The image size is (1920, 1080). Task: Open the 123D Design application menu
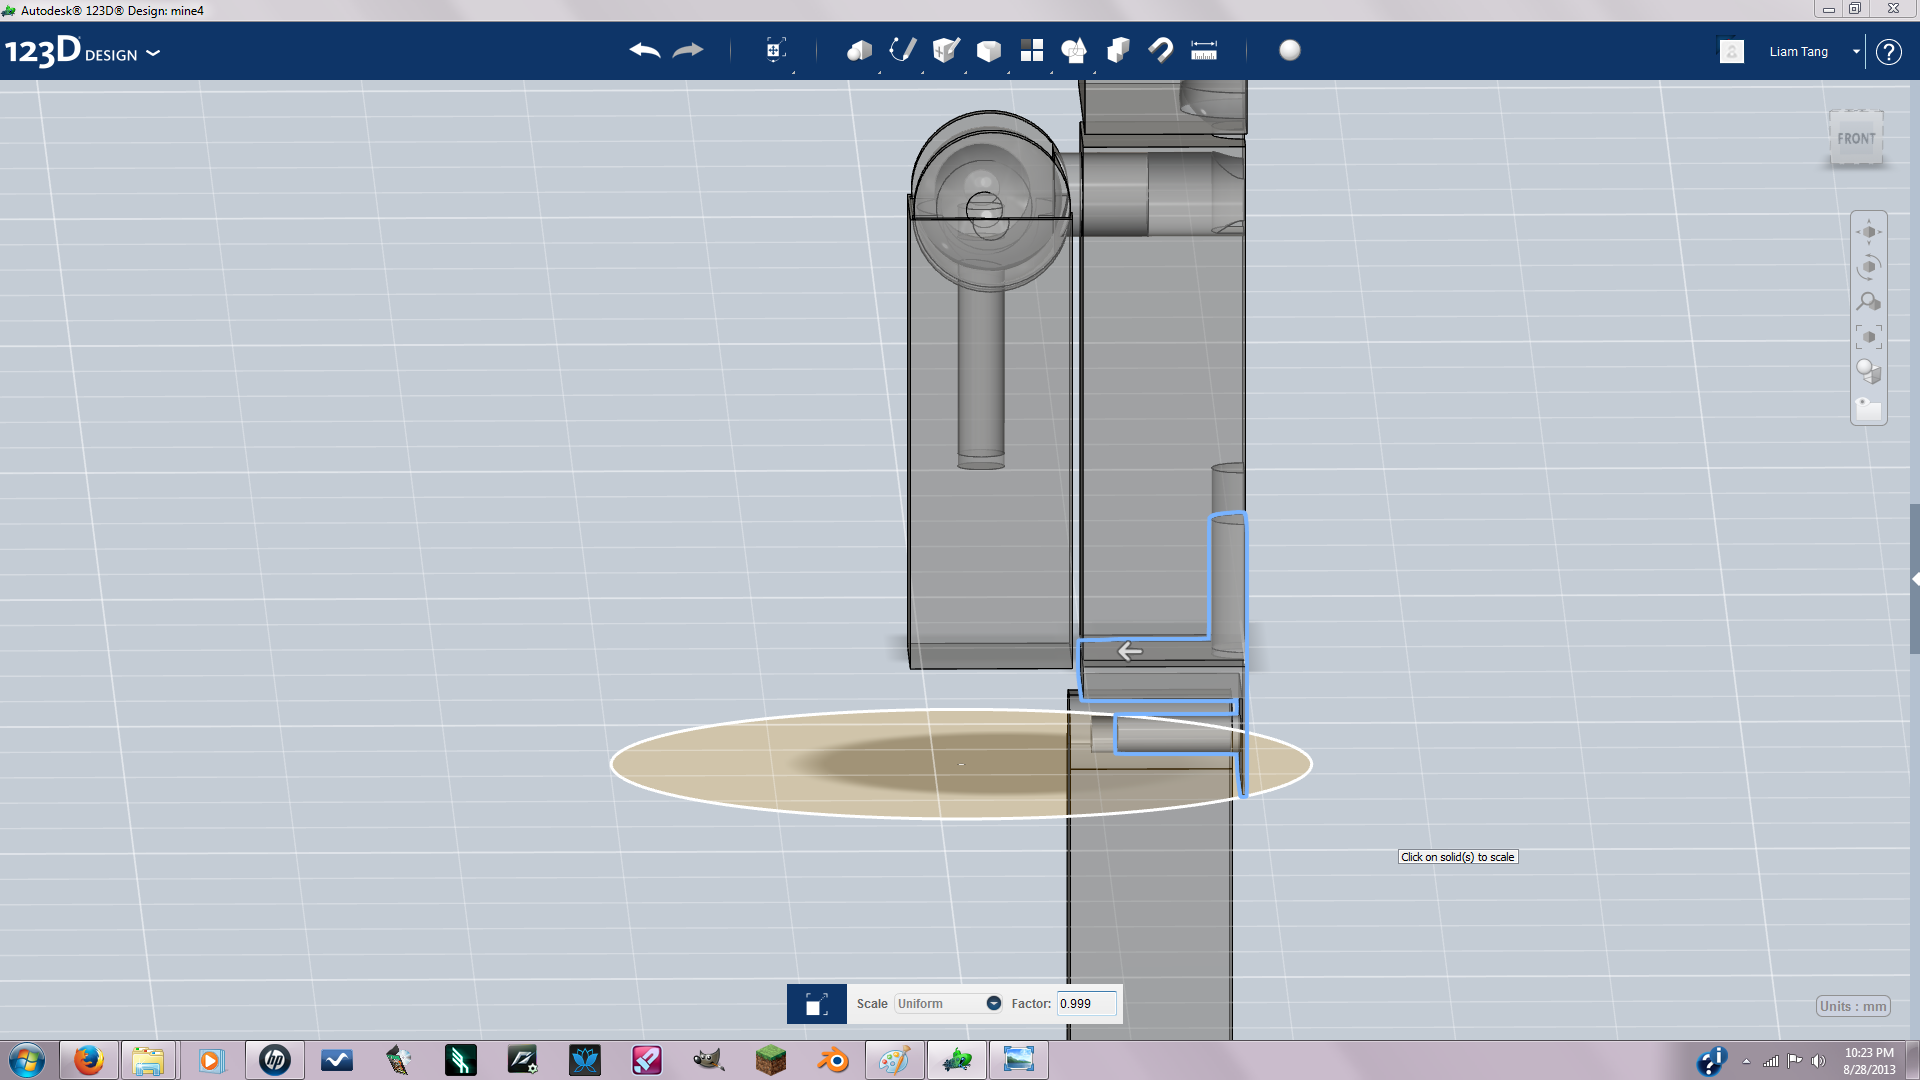click(82, 51)
